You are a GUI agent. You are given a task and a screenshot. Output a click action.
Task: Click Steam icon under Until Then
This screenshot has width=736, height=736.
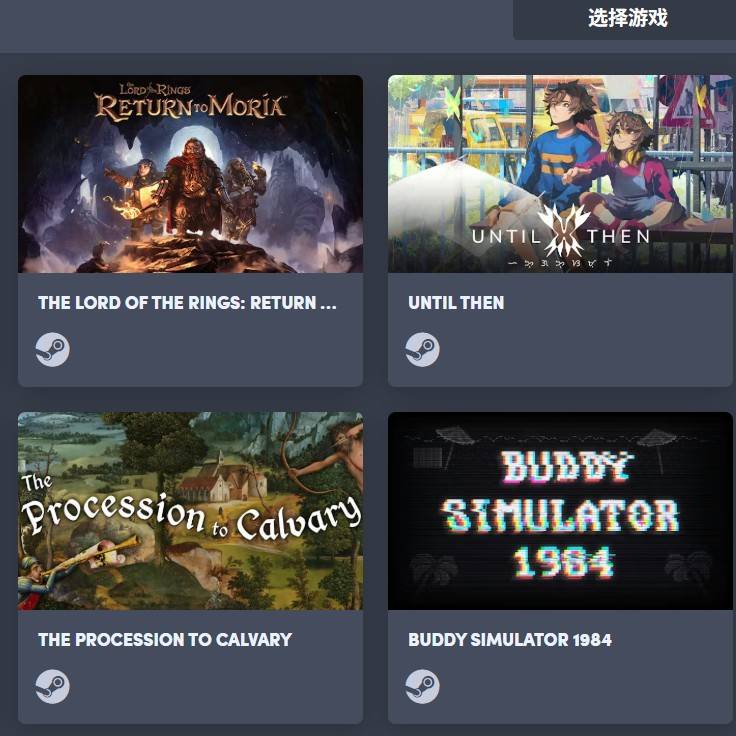[422, 350]
